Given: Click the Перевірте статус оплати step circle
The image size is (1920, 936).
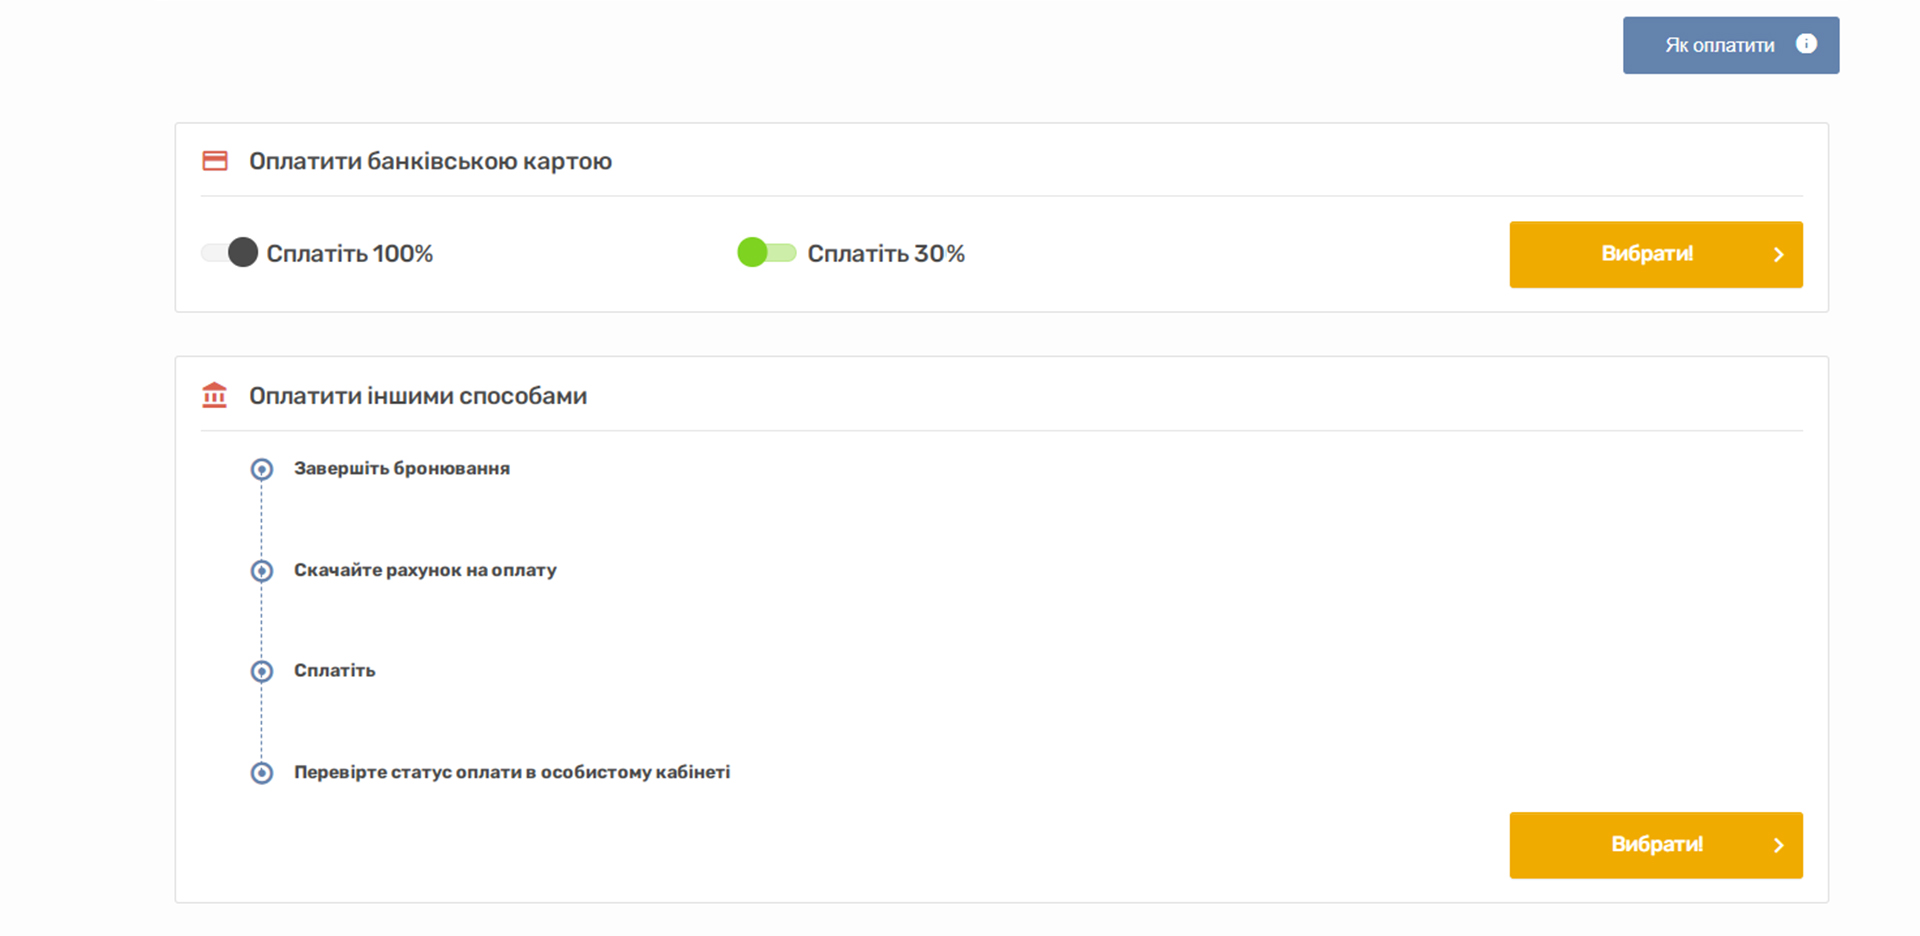Looking at the screenshot, I should coord(262,773).
